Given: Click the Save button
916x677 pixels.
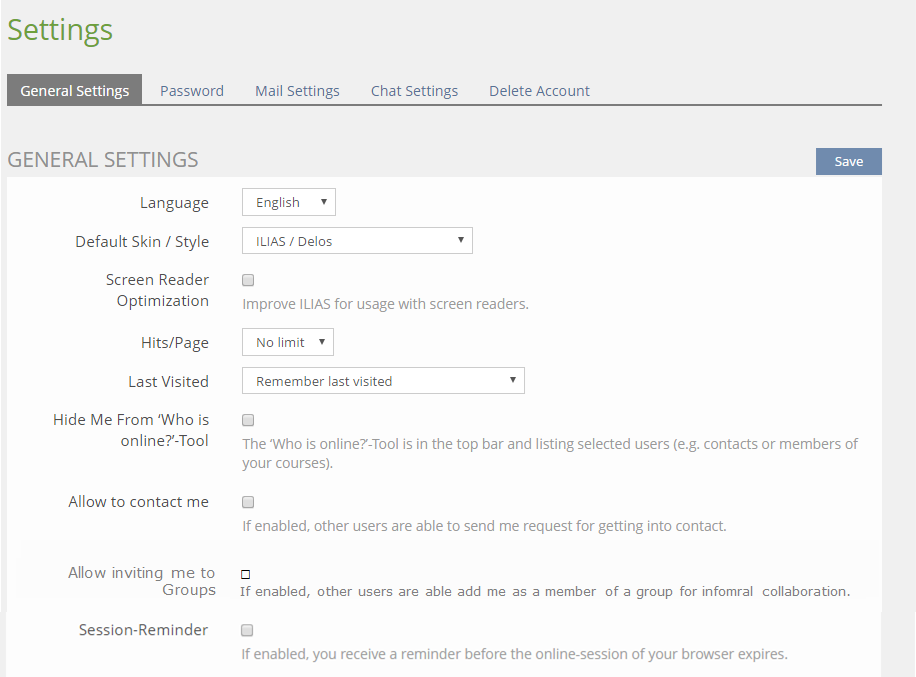Looking at the screenshot, I should pyautogui.click(x=848, y=162).
